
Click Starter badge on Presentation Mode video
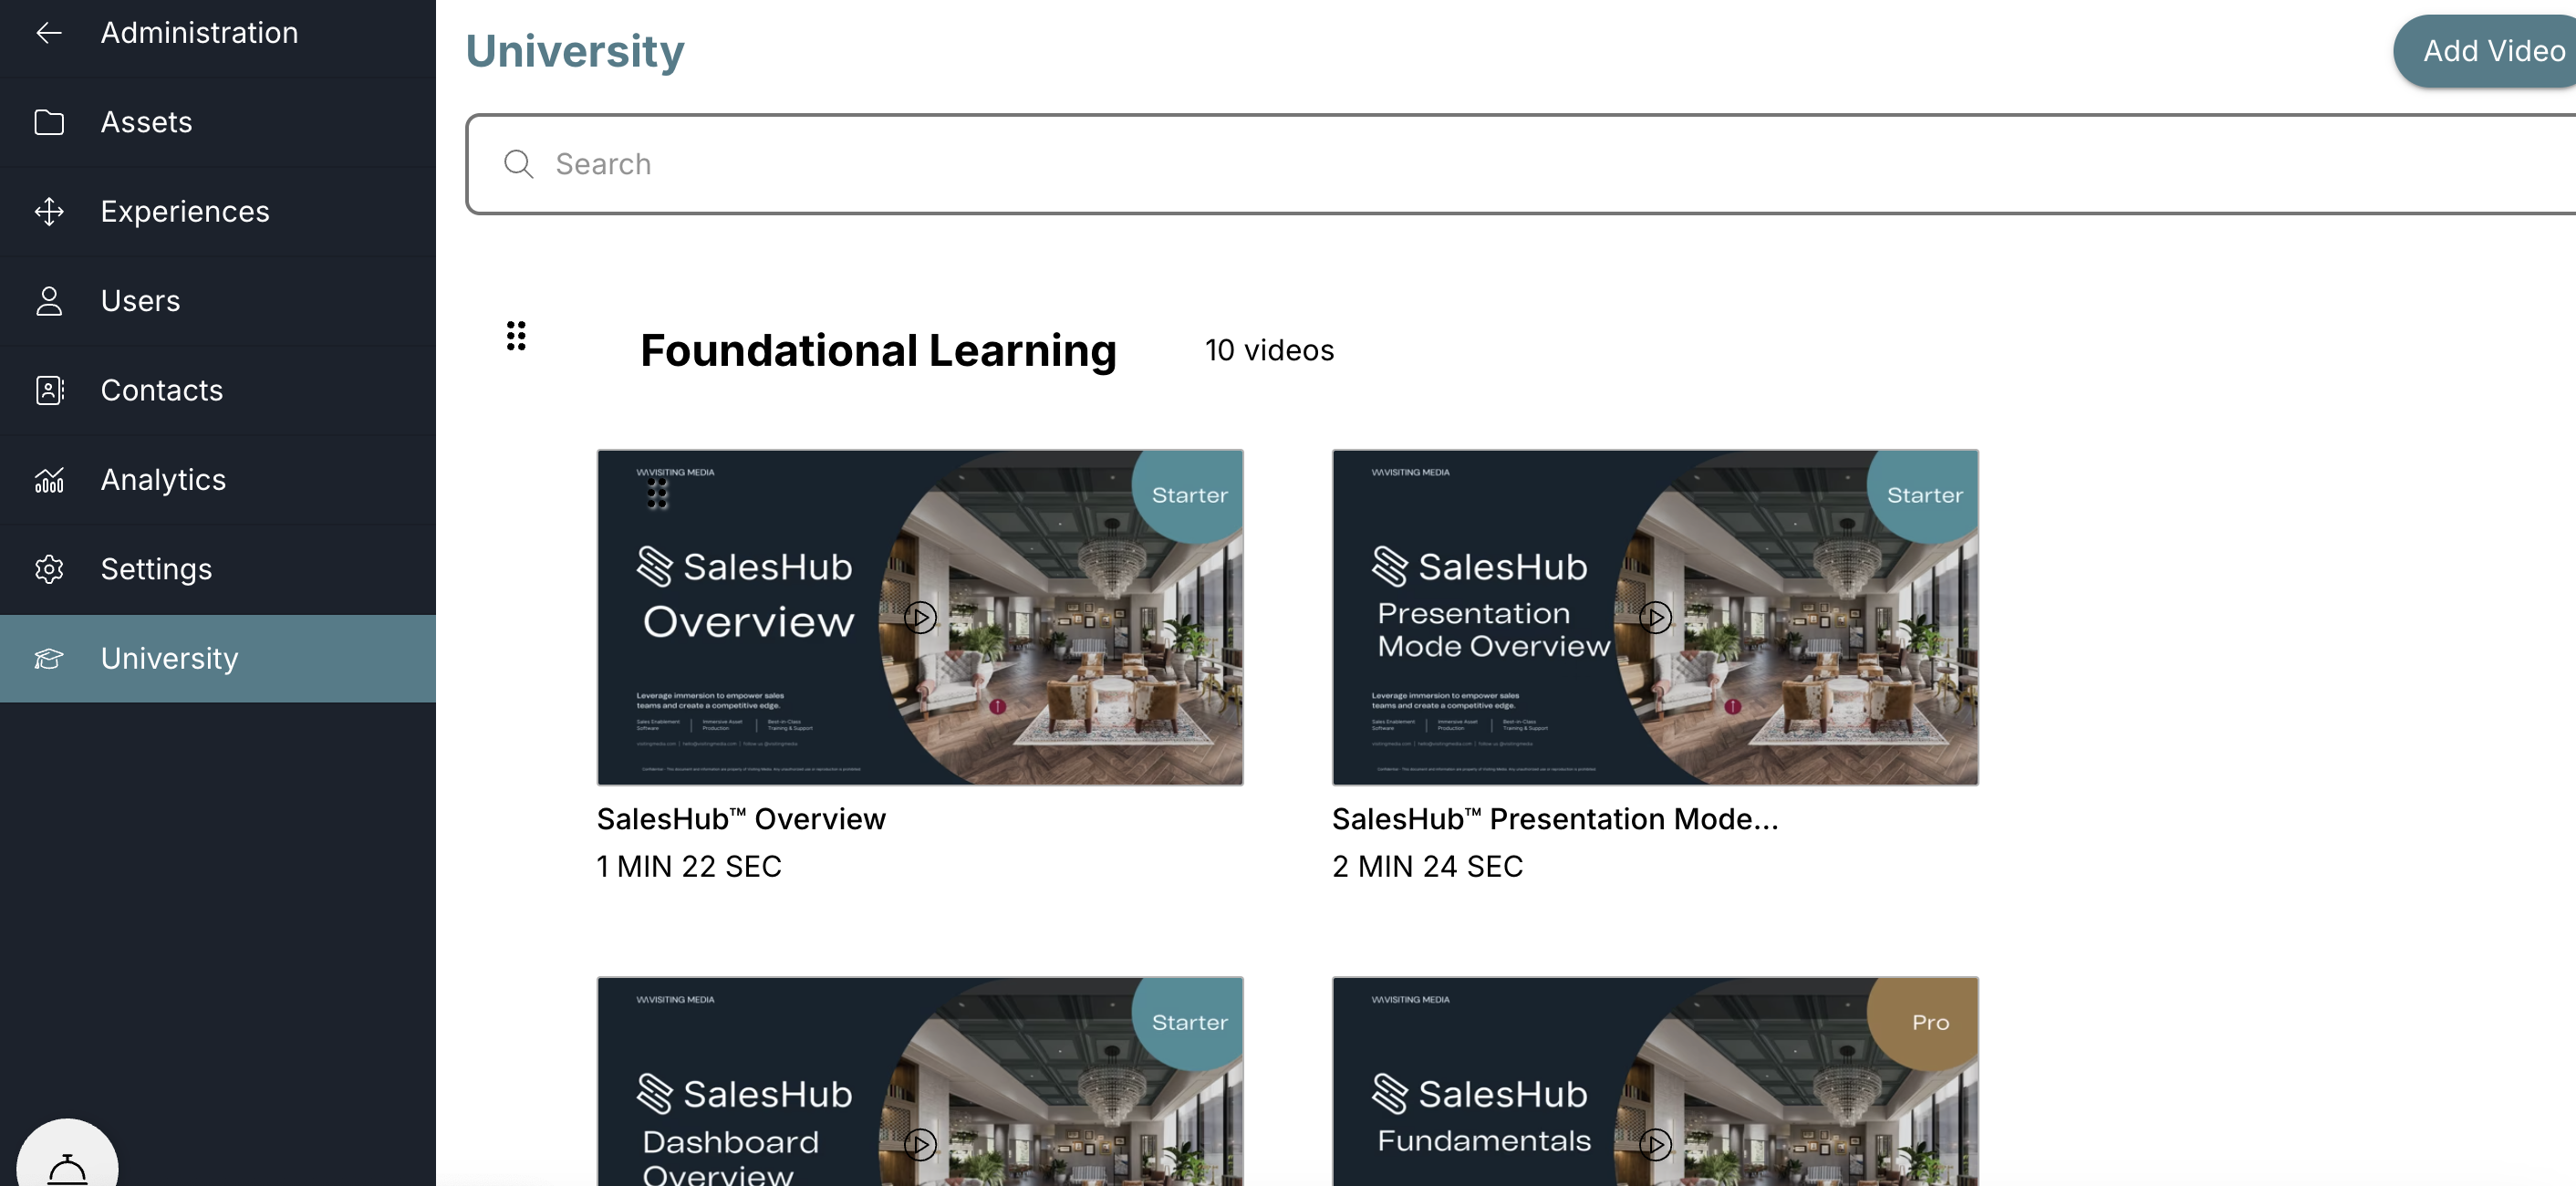[1924, 495]
